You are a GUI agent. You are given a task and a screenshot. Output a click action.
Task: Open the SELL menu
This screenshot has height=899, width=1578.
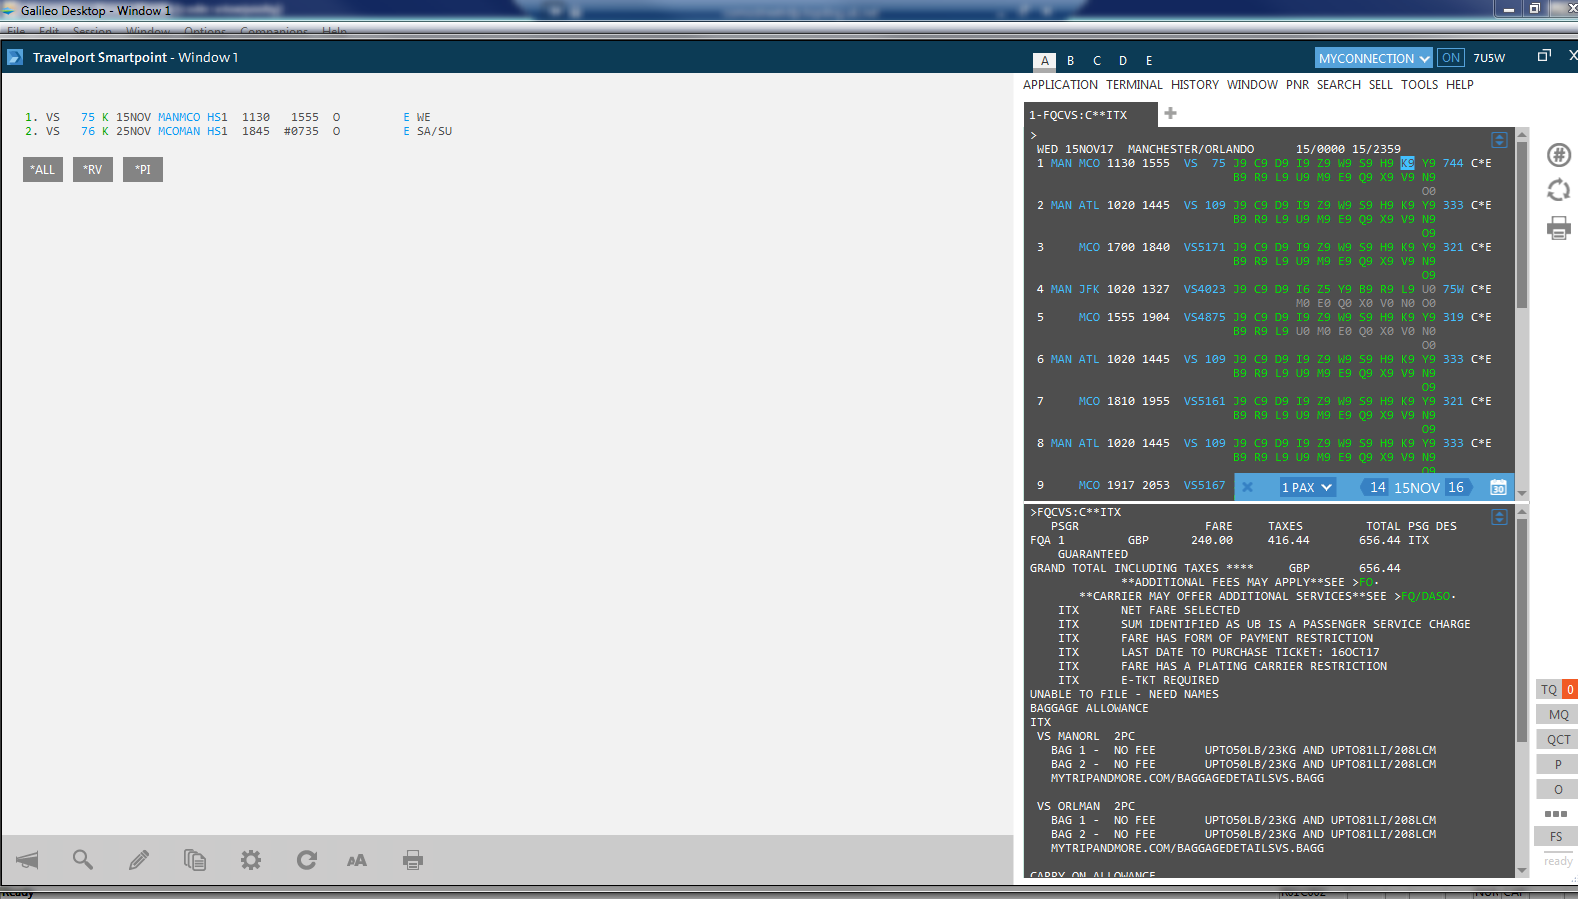[1380, 85]
